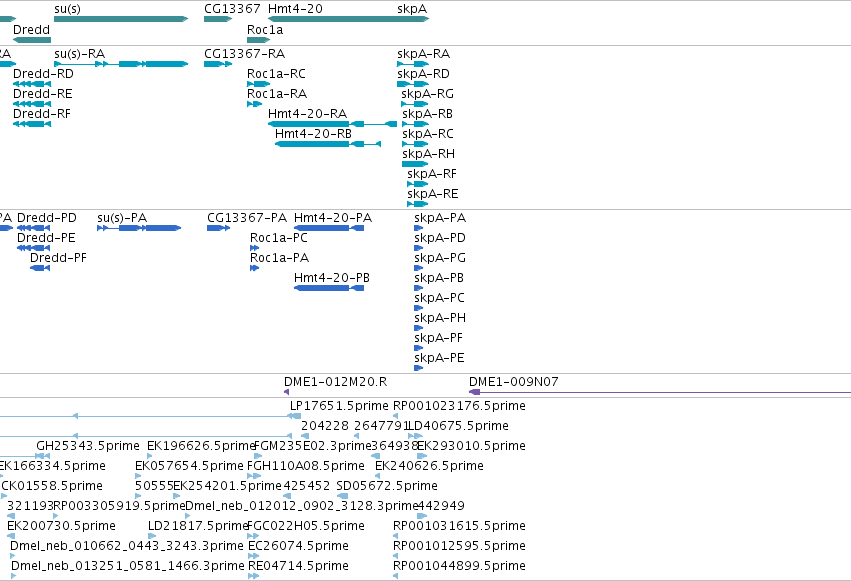Screen dimensions: 851x581
Task: Select the skpA-PF protein
Action: 418,348
